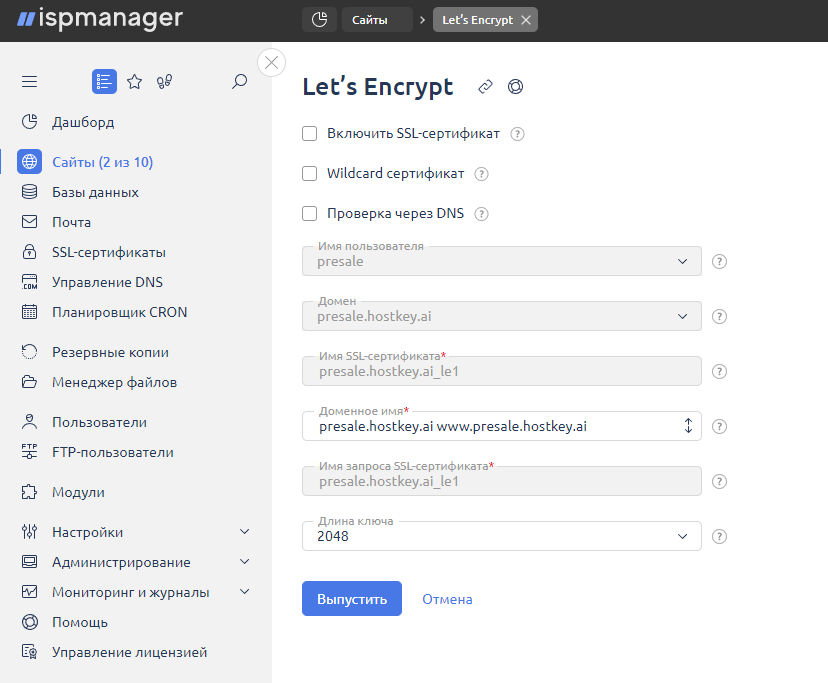Click the Доменное имя input field
828x683 pixels.
pos(502,426)
